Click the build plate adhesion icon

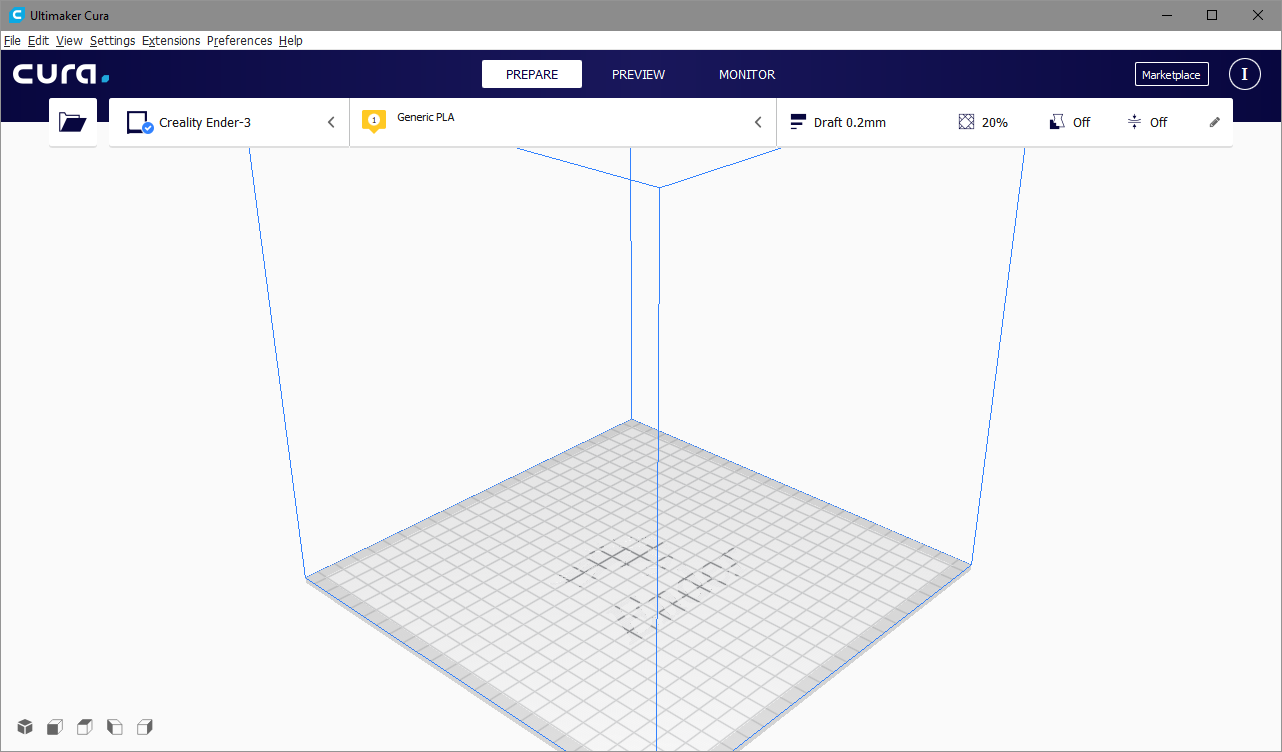(1134, 122)
